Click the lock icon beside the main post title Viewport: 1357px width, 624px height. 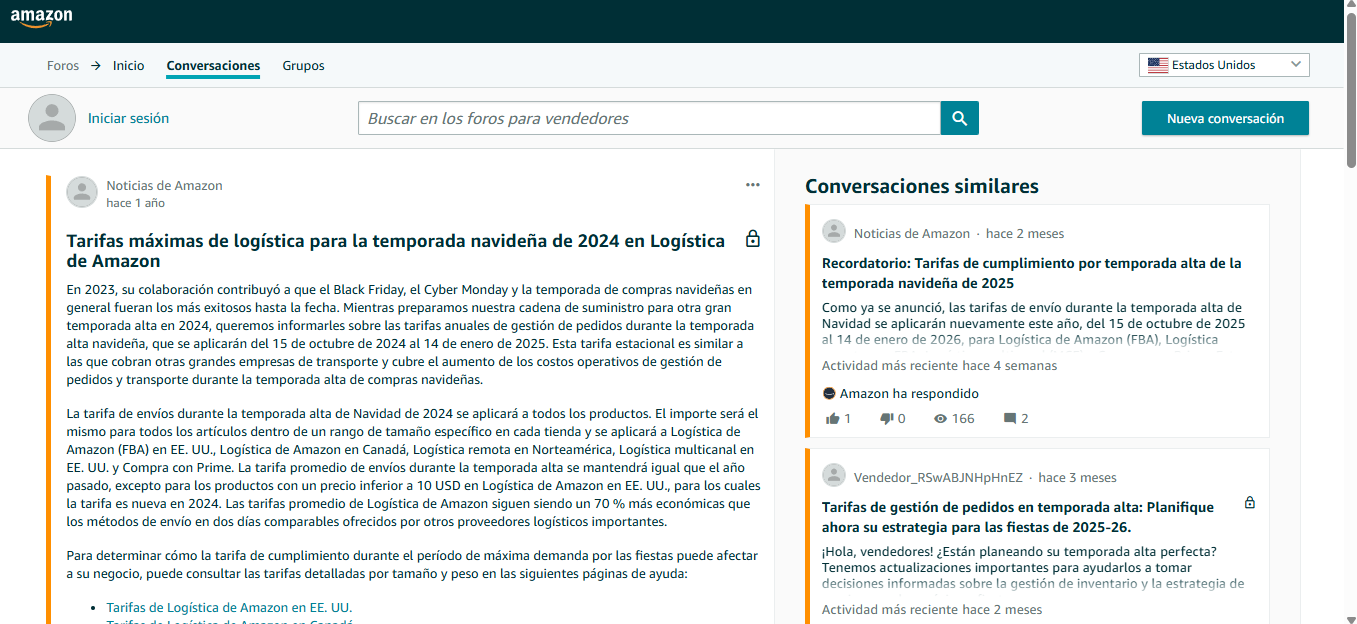(752, 239)
